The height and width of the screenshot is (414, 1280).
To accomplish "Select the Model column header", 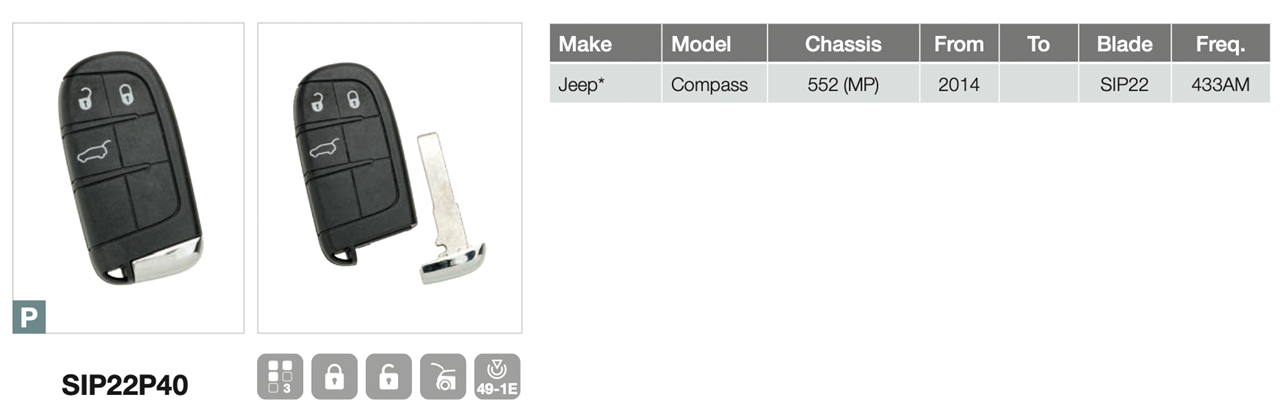I will coord(714,44).
